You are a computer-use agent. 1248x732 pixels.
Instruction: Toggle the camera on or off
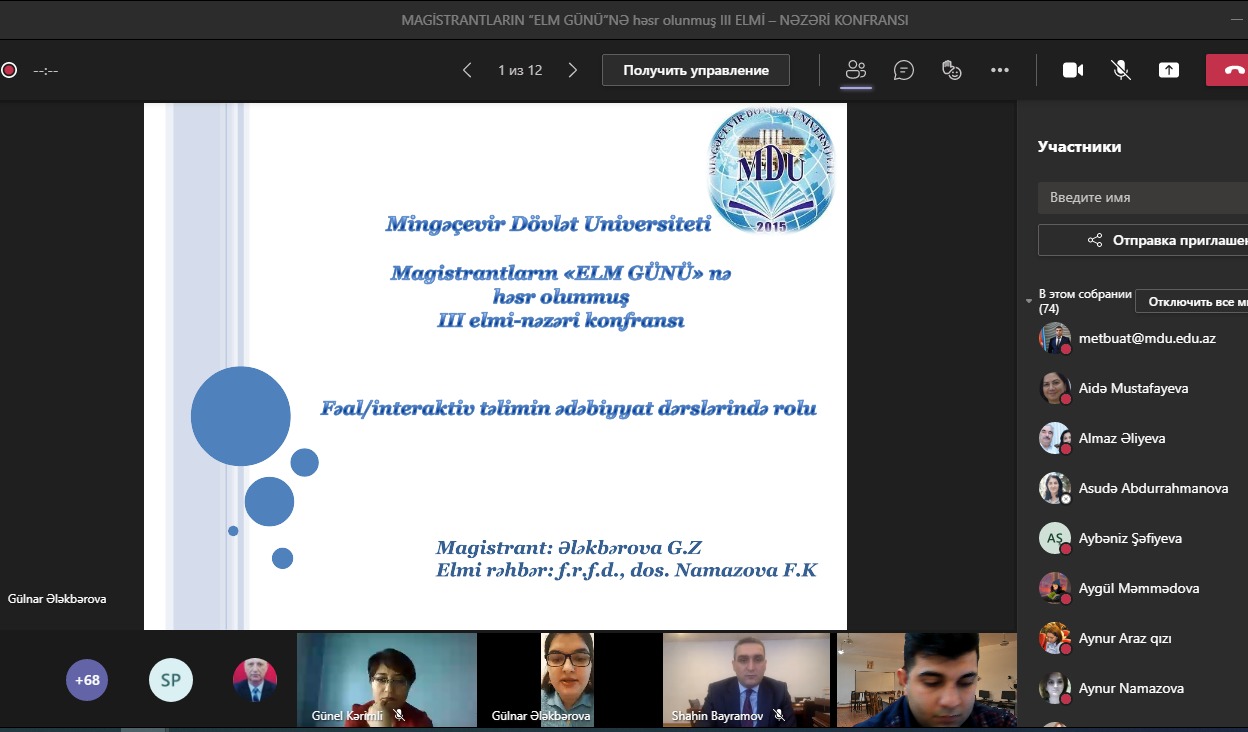click(x=1073, y=70)
